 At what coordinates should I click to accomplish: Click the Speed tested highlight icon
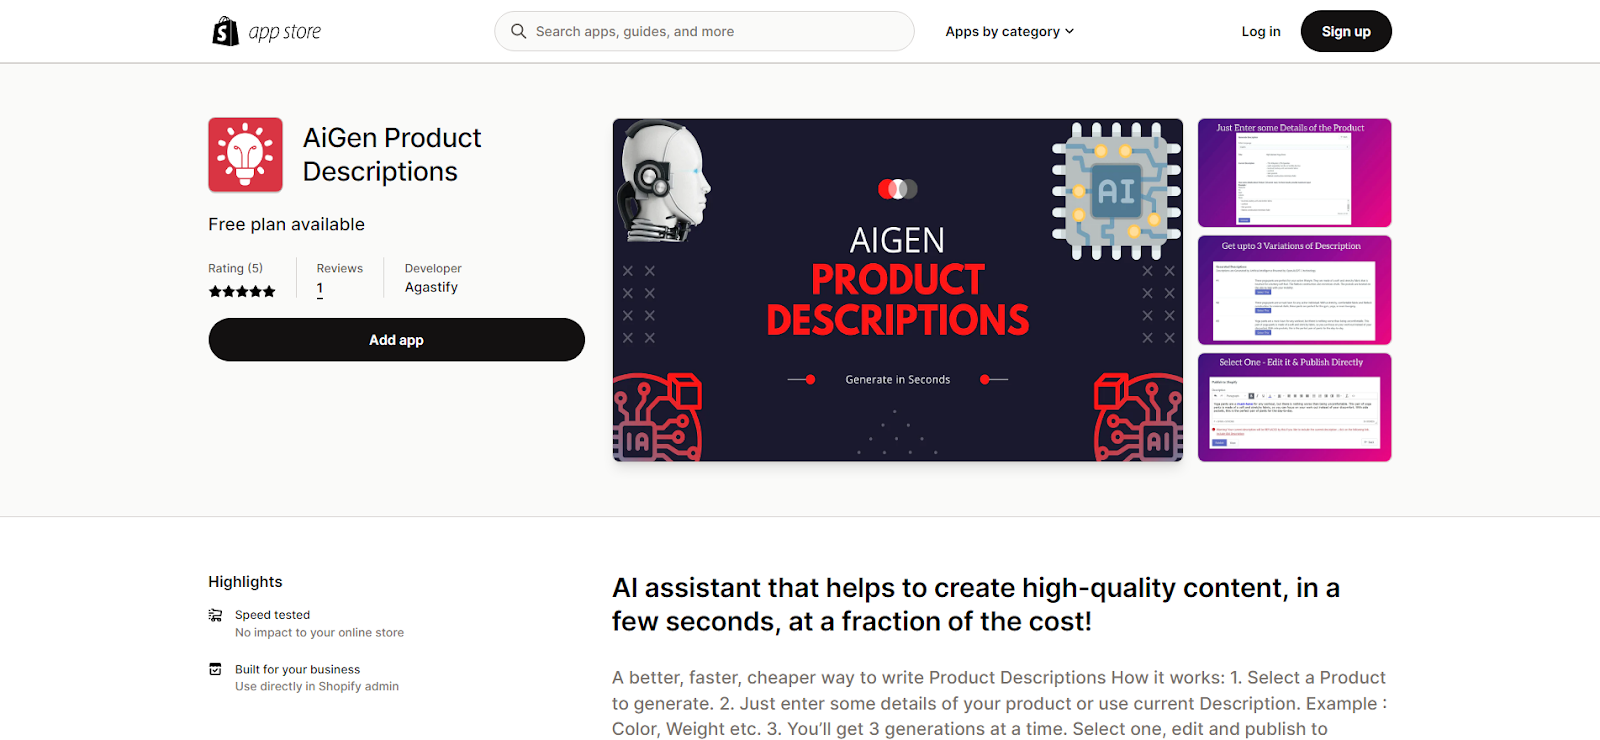(x=215, y=615)
